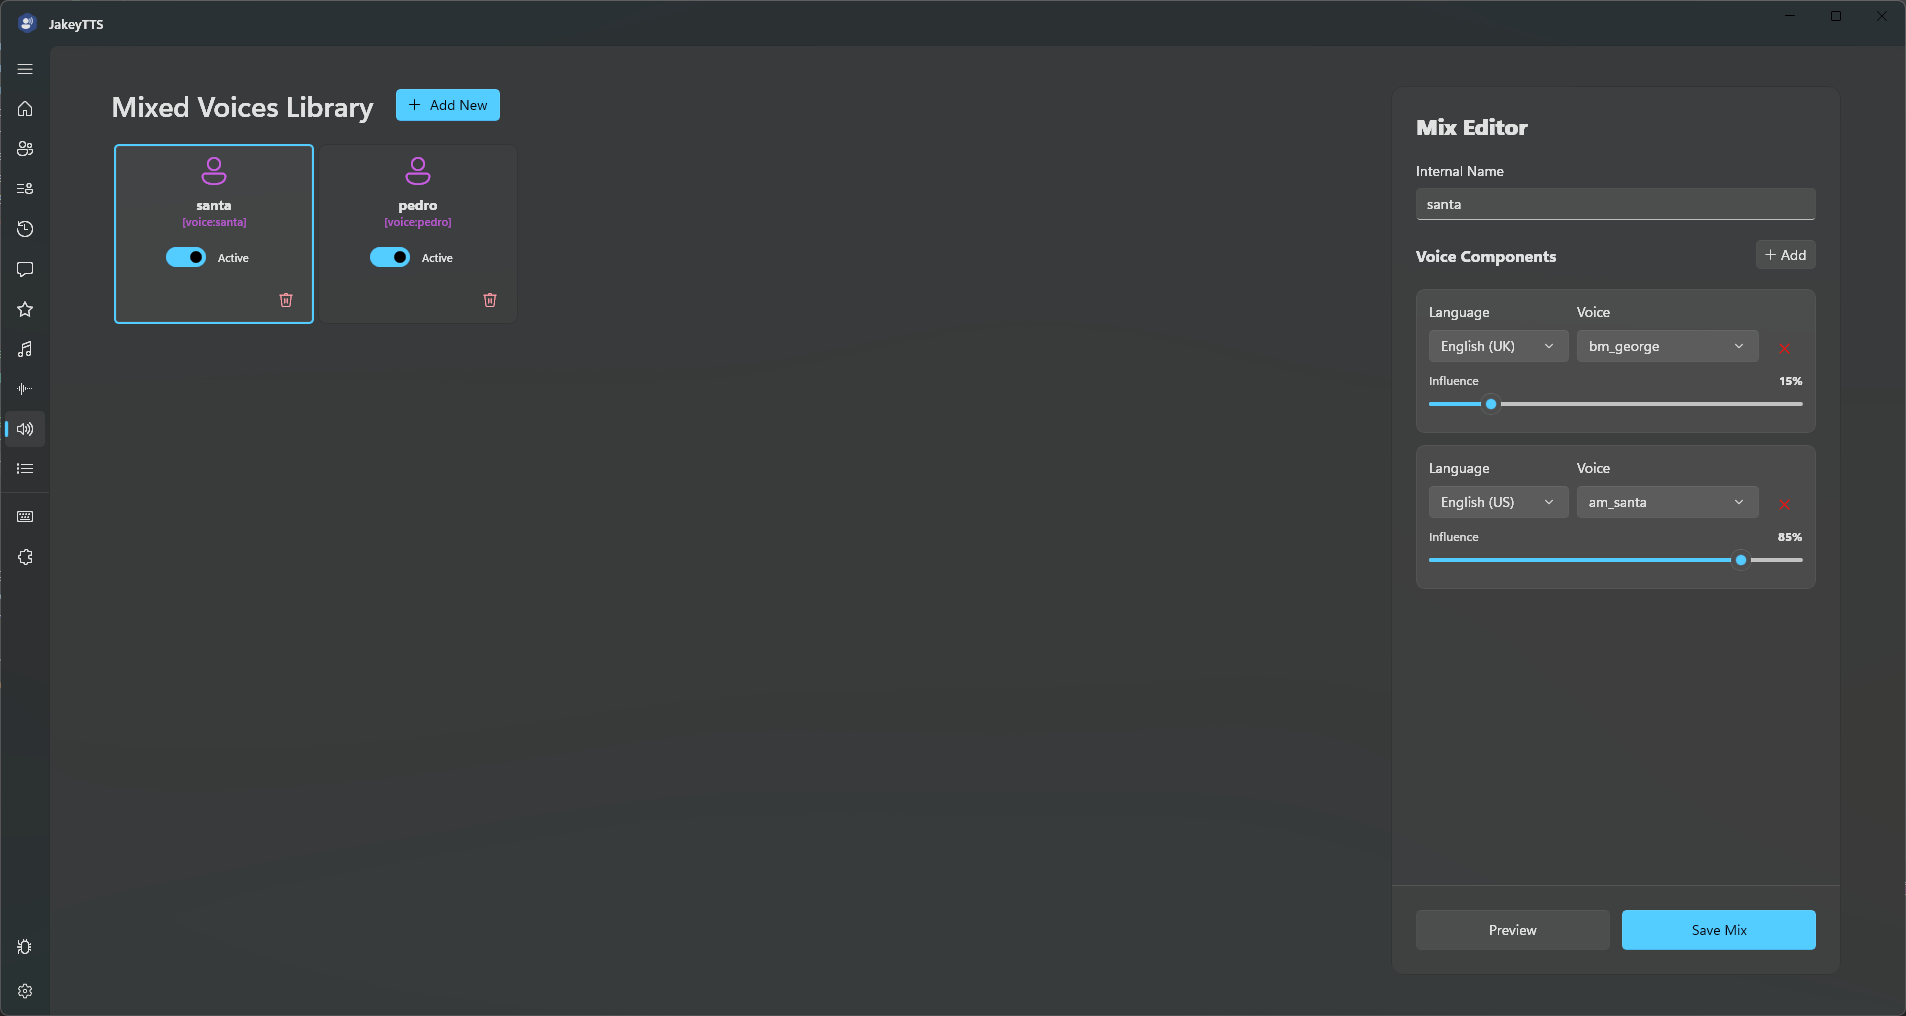Open the users/people sidebar icon
Screen dimensions: 1906x1016
pos(25,149)
